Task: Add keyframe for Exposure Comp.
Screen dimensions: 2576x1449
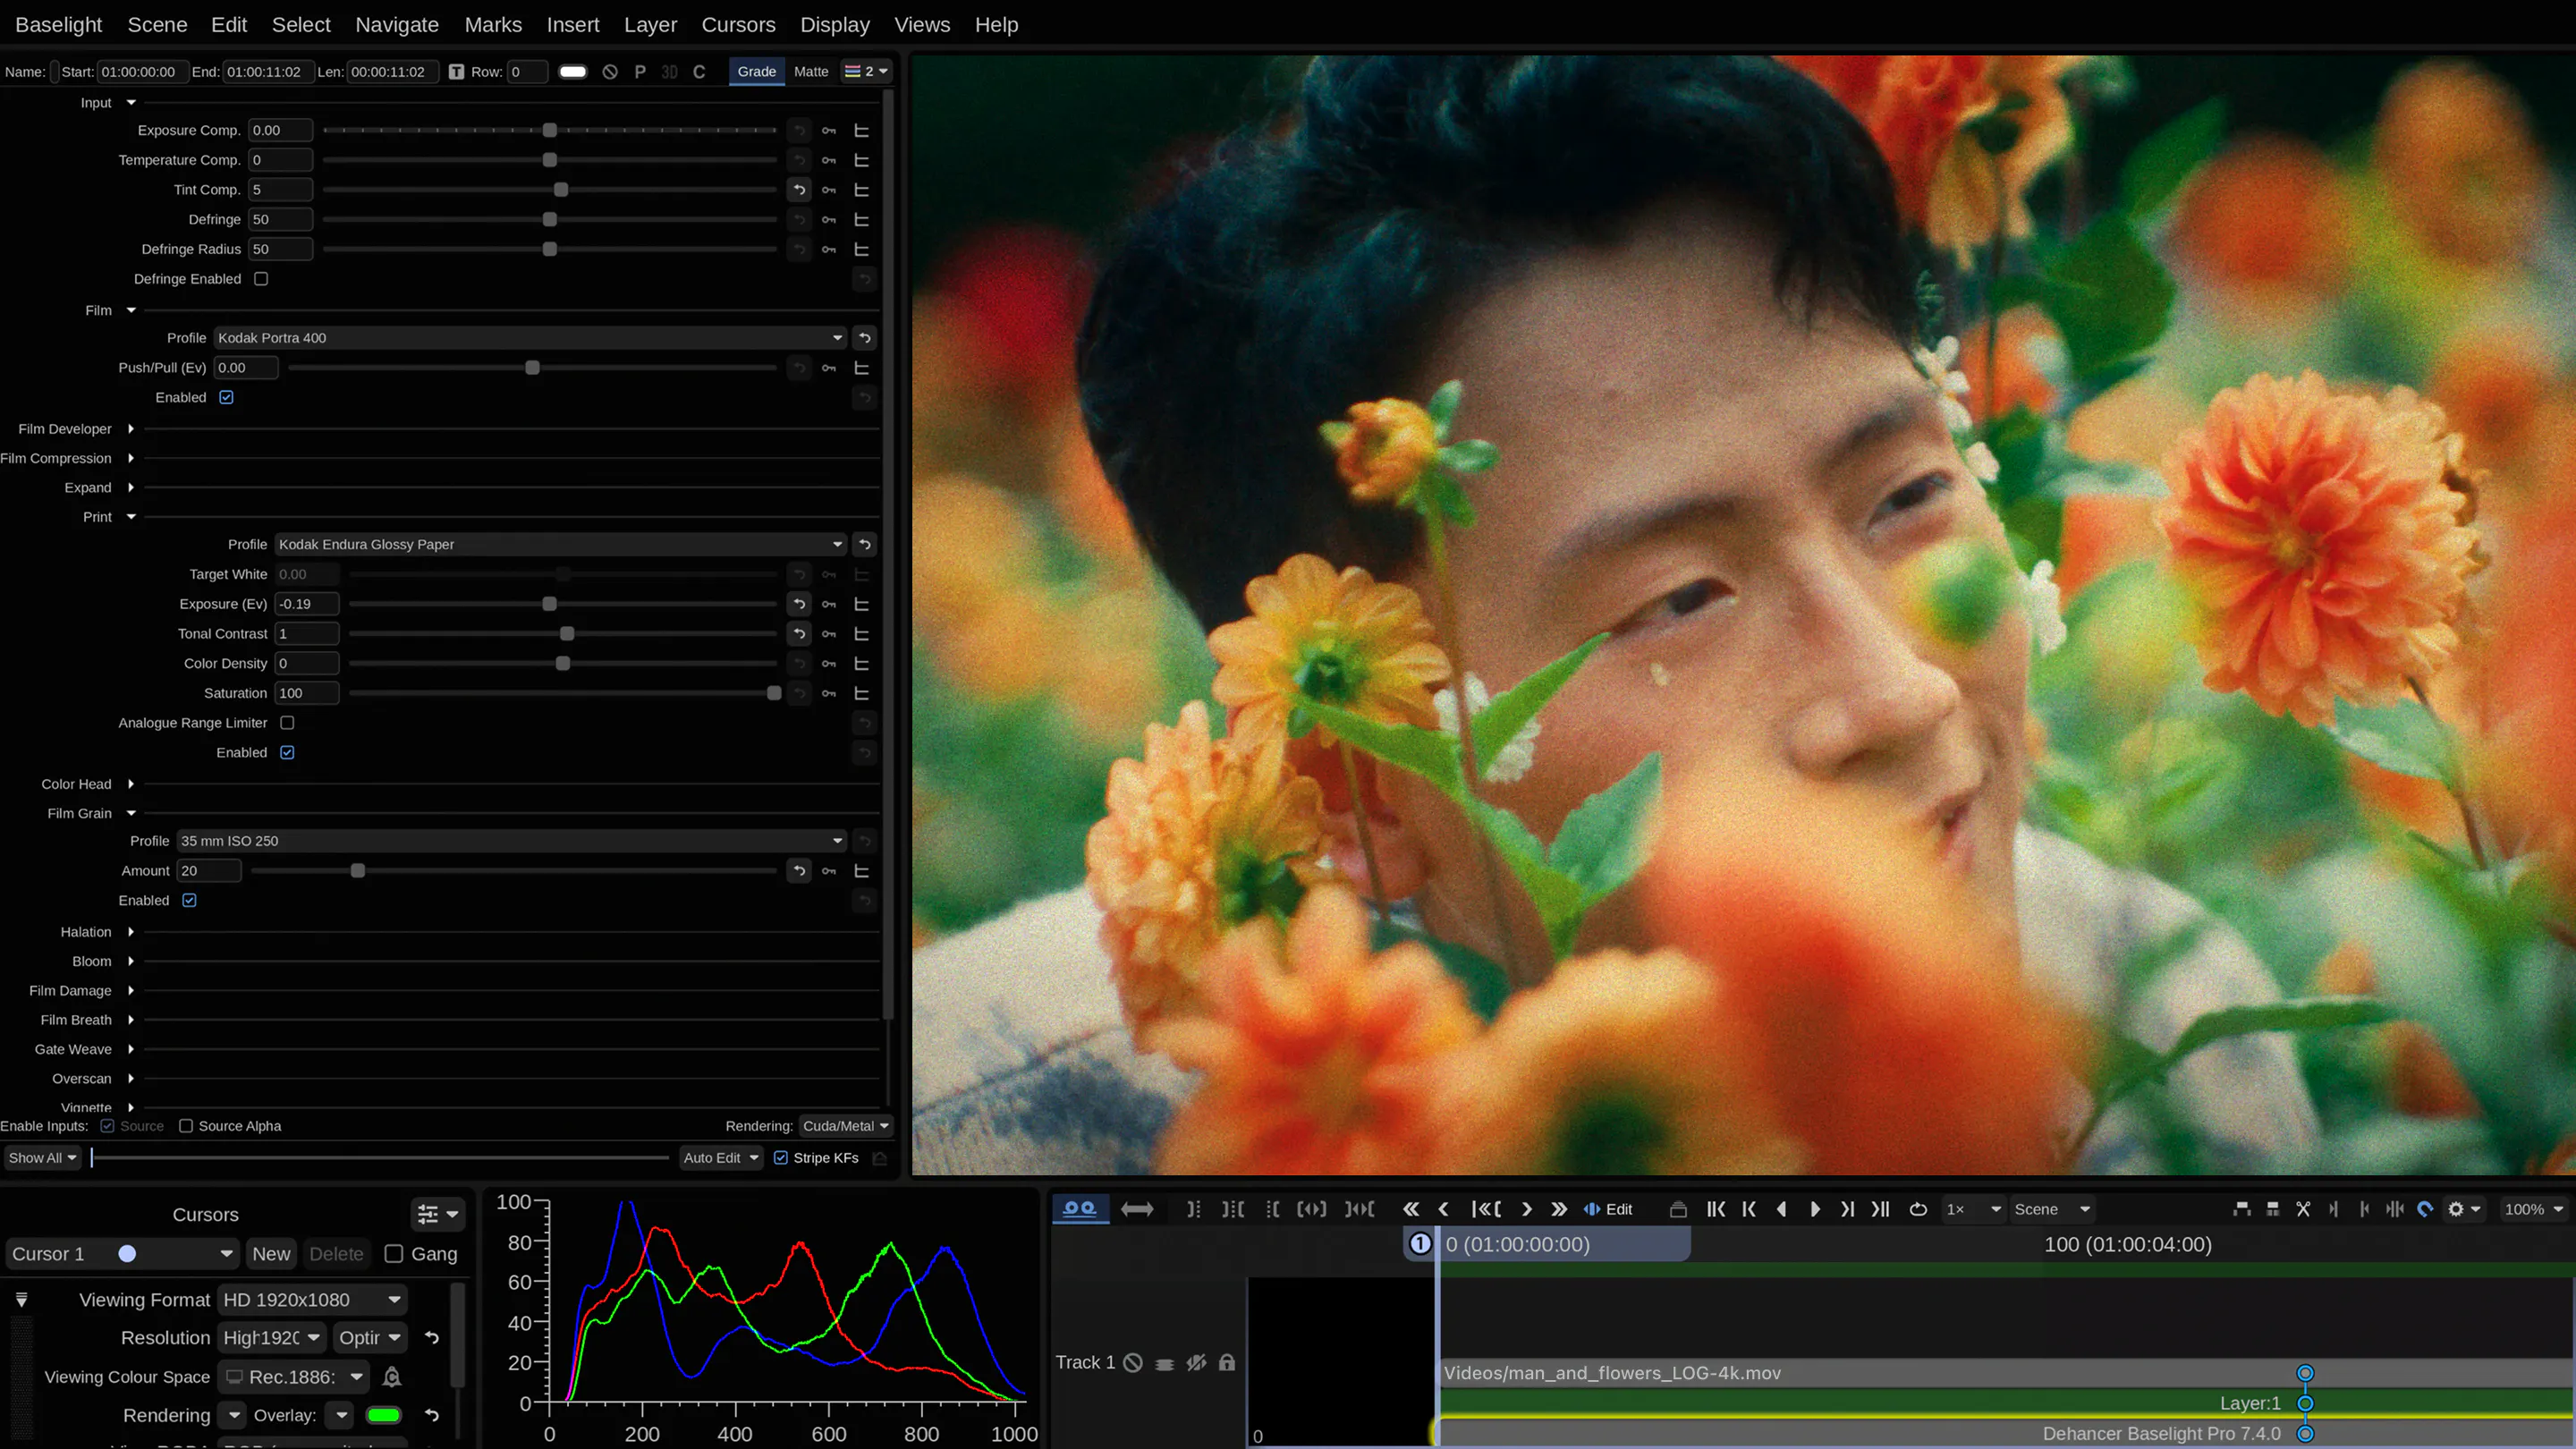Action: tap(829, 131)
